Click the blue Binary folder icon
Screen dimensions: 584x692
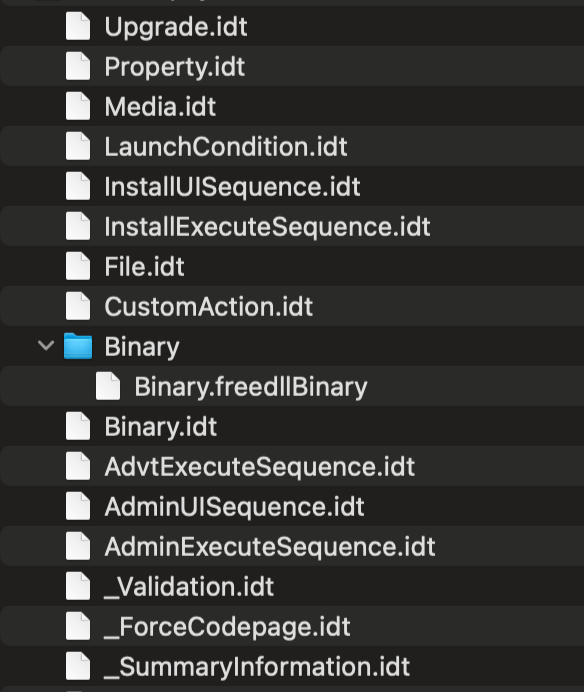point(78,346)
